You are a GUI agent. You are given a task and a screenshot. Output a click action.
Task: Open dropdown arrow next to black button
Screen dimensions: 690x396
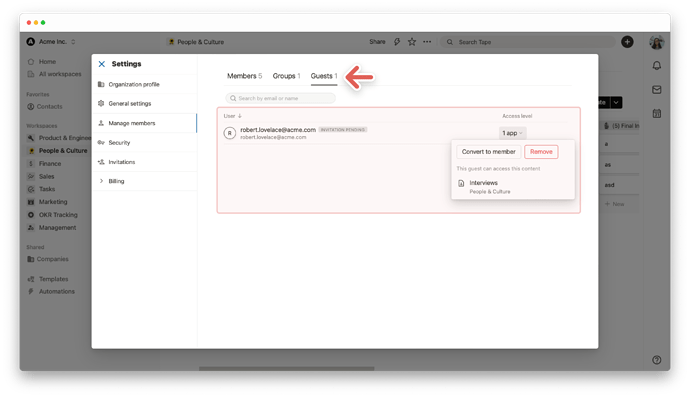616,103
